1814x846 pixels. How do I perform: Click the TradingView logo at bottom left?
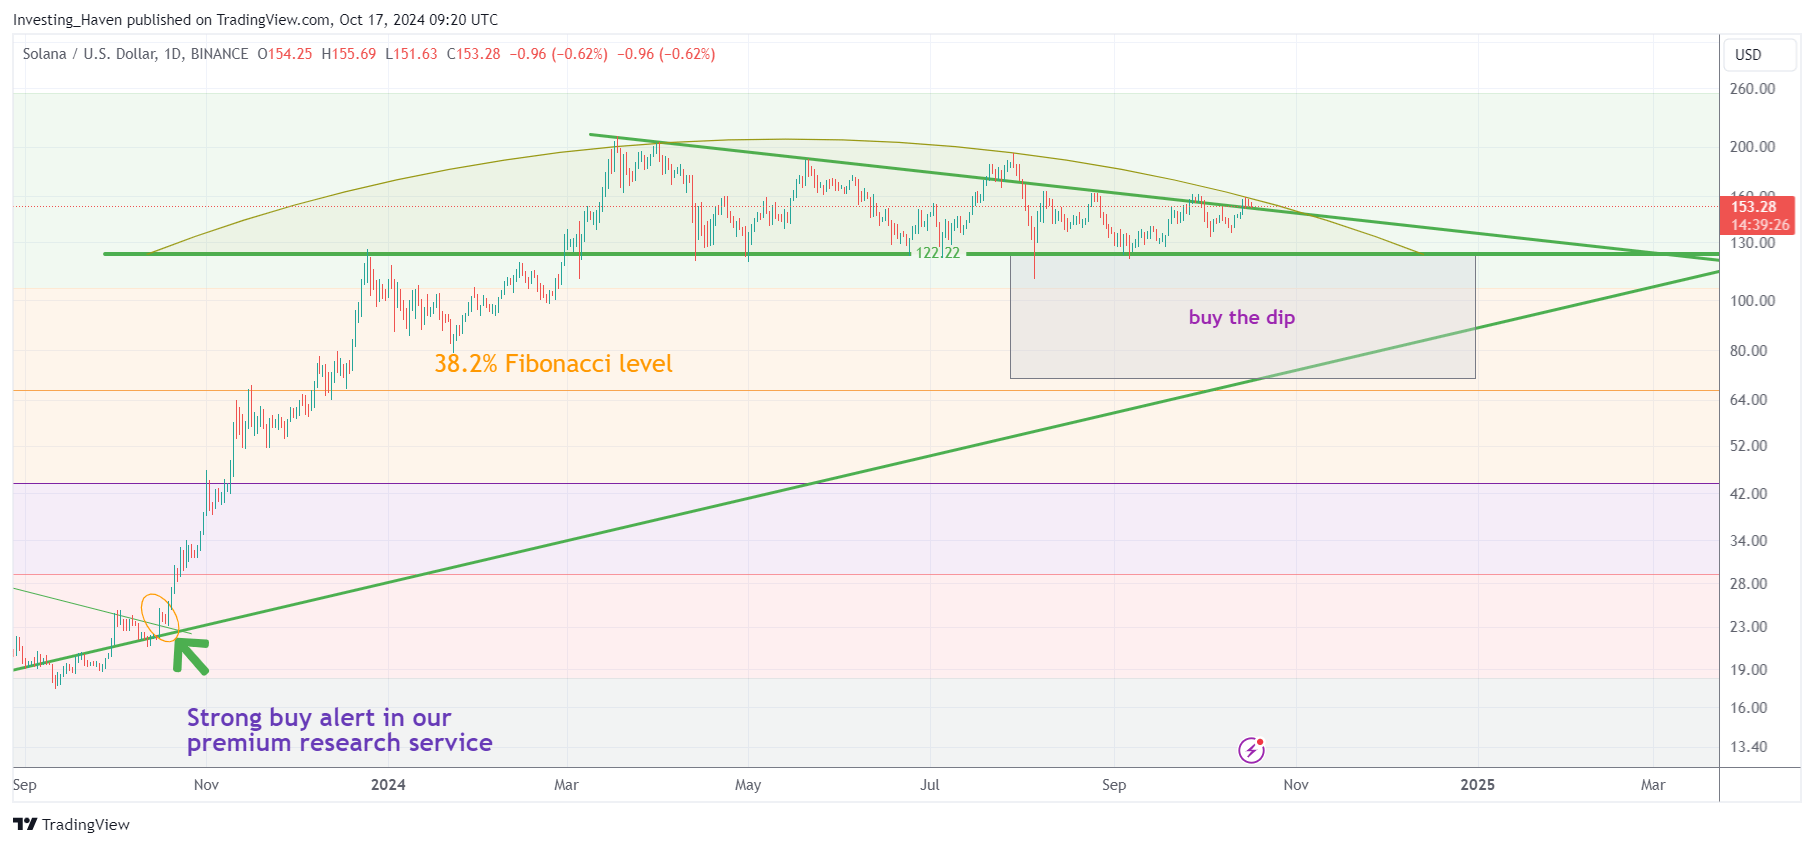click(71, 824)
